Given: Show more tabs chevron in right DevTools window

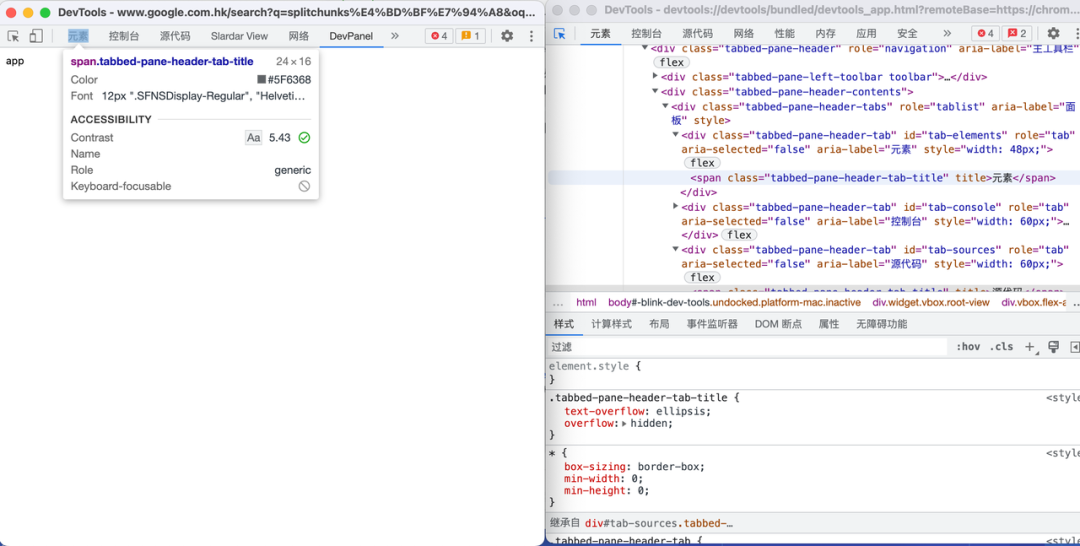Looking at the screenshot, I should 947,33.
